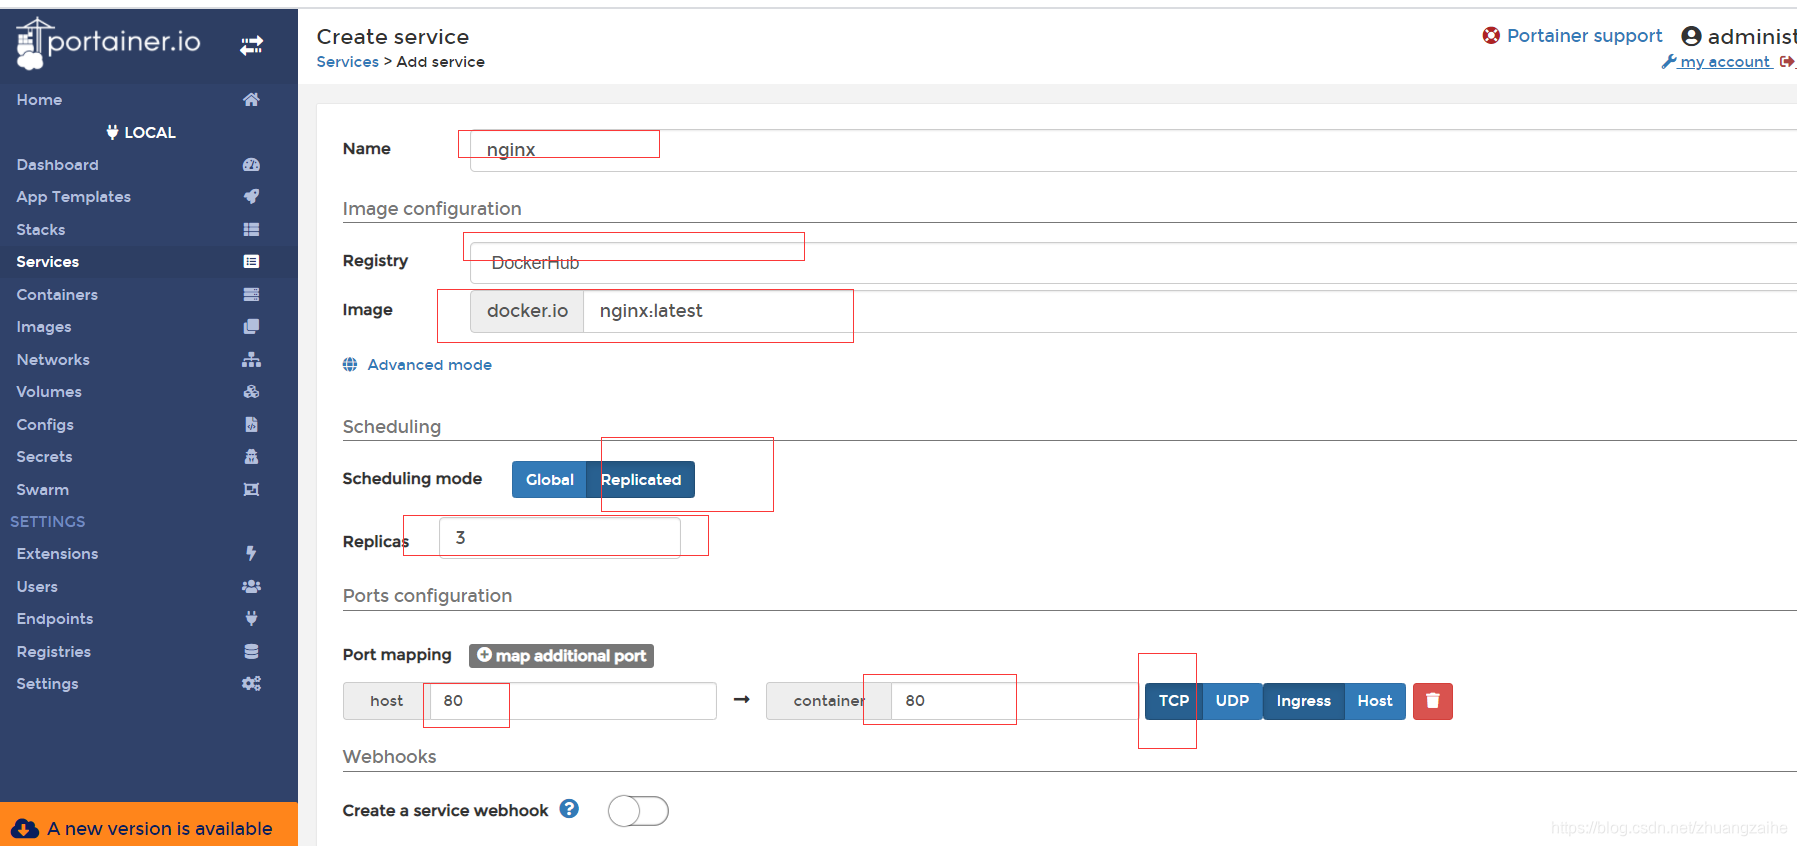This screenshot has width=1797, height=846.
Task: Open App Templates menu item
Action: click(x=73, y=197)
